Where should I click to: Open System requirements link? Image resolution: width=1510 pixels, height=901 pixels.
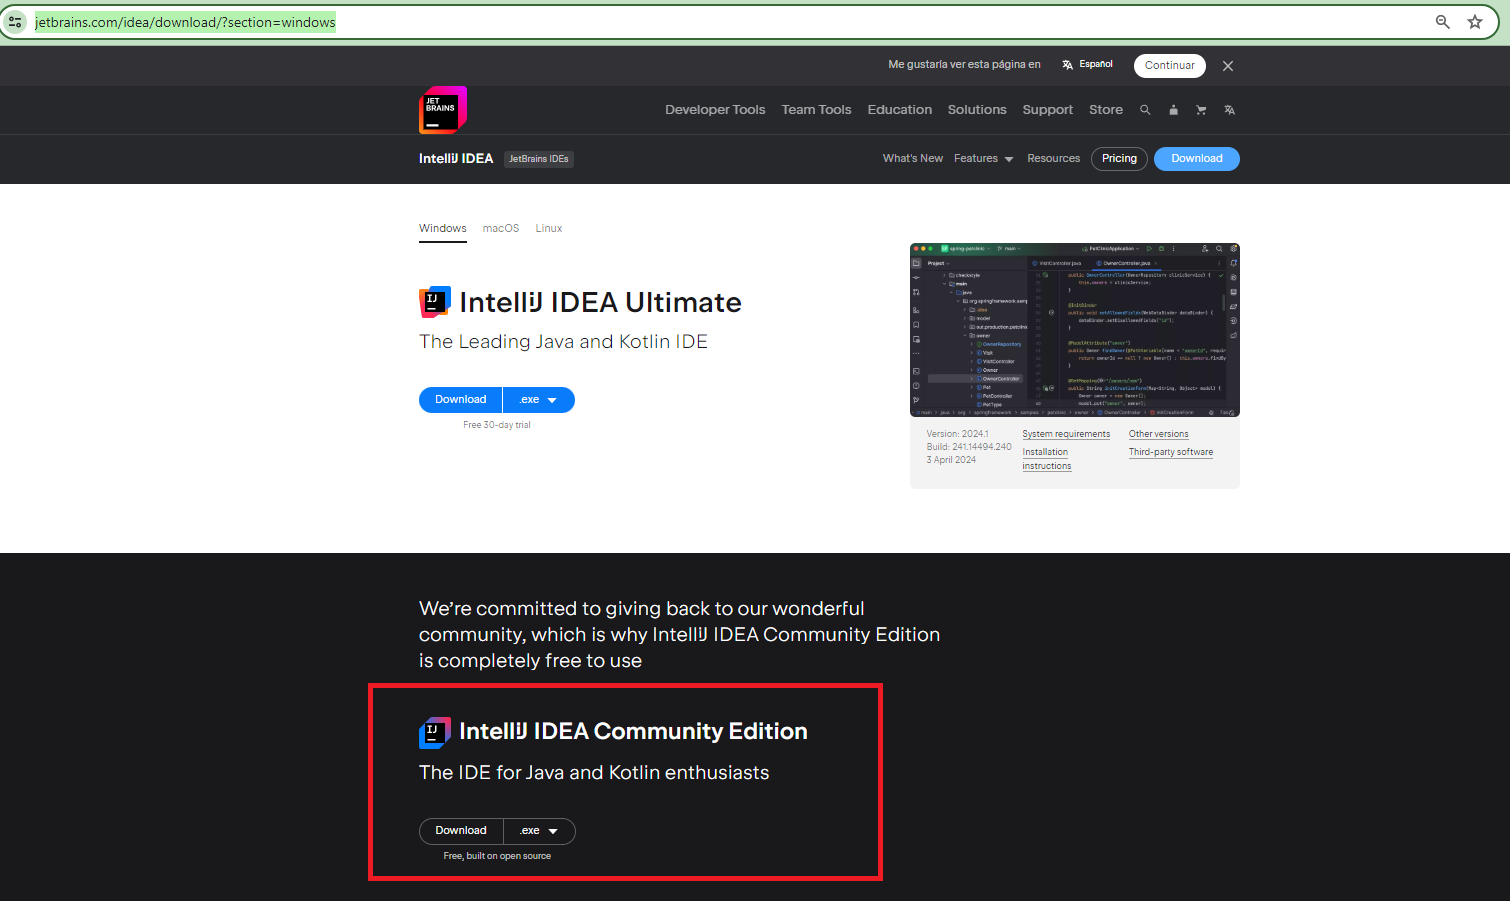[x=1066, y=434]
